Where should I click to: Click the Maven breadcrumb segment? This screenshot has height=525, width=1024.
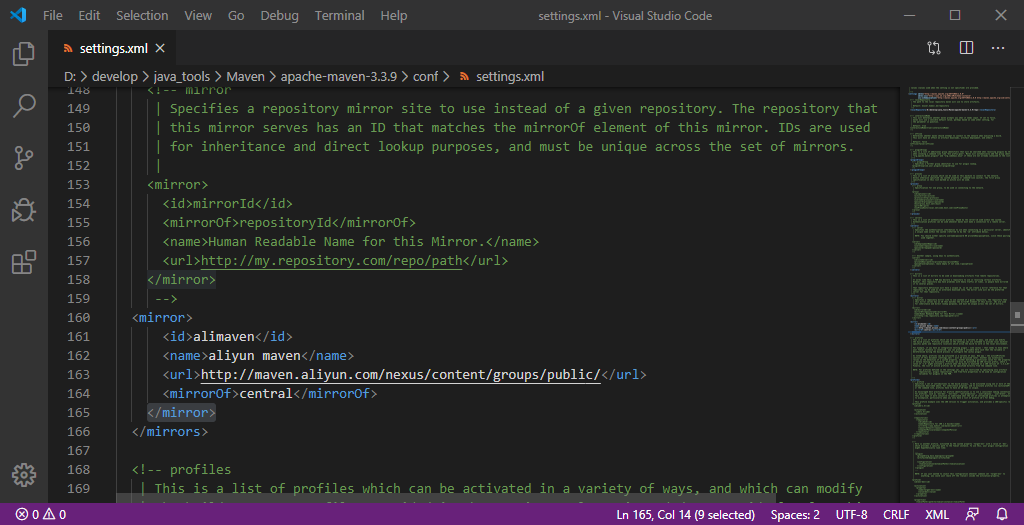[246, 76]
